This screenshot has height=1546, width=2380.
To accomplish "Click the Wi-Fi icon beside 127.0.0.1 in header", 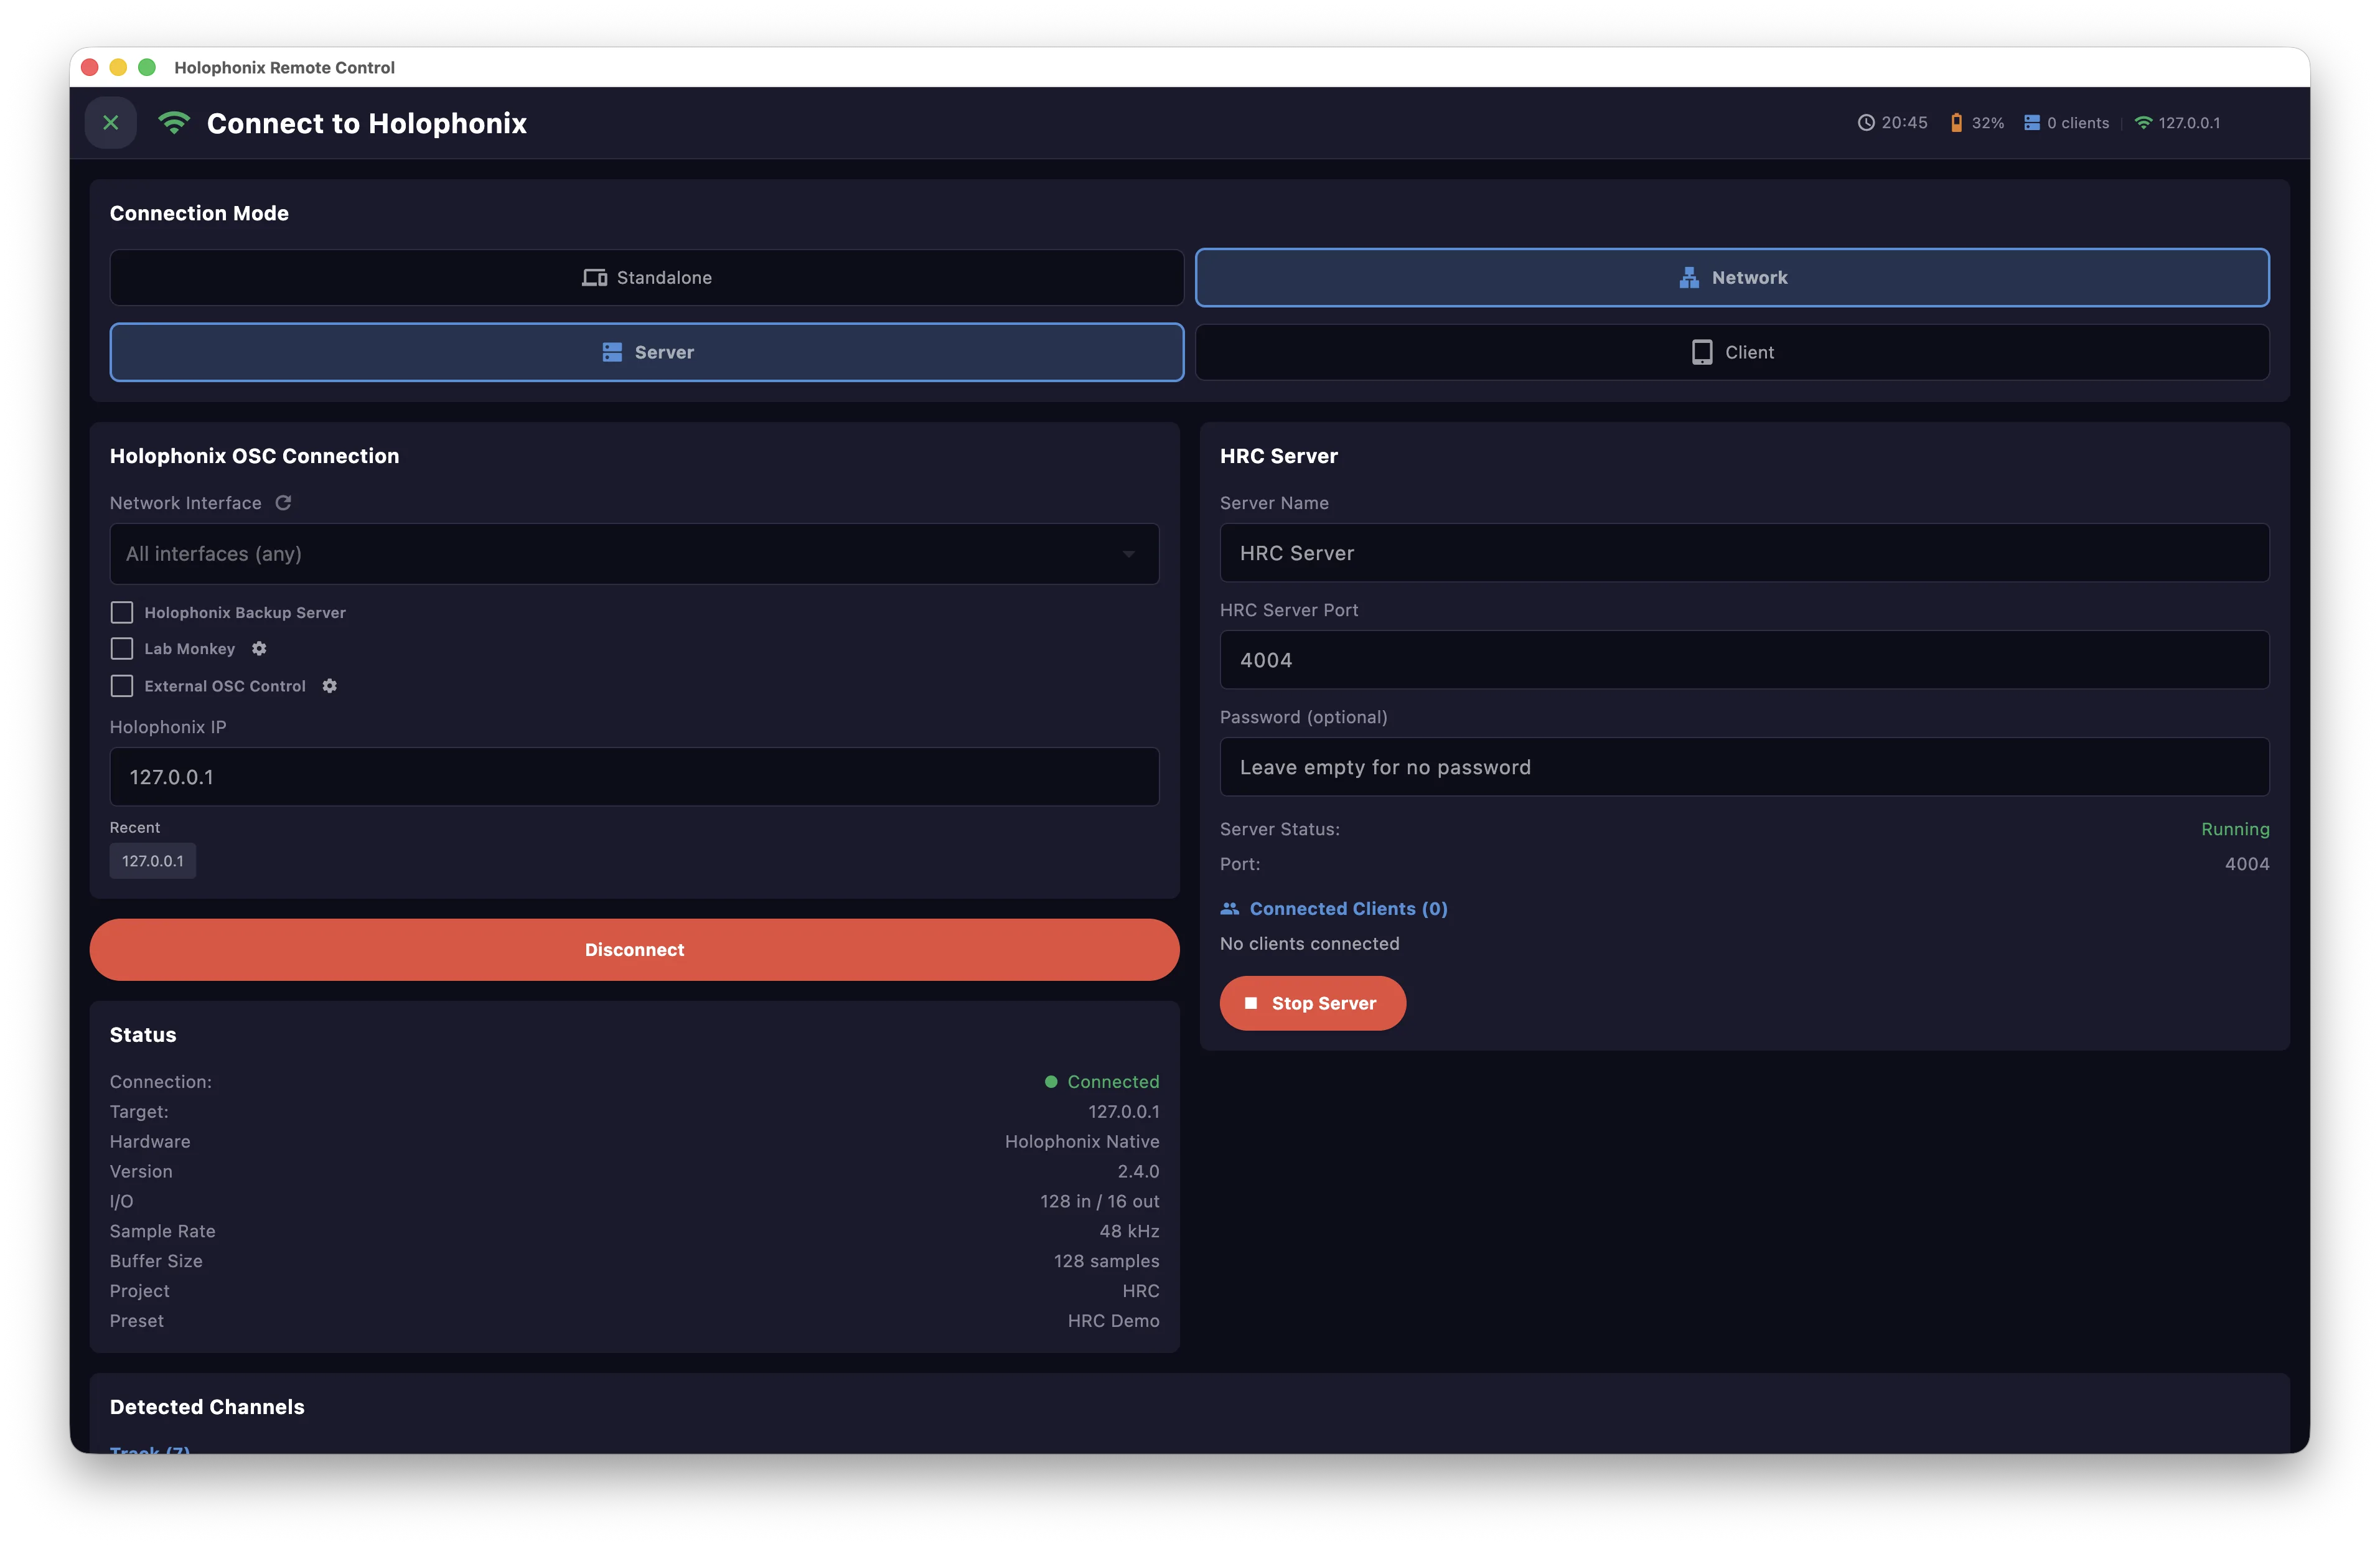I will tap(2143, 123).
